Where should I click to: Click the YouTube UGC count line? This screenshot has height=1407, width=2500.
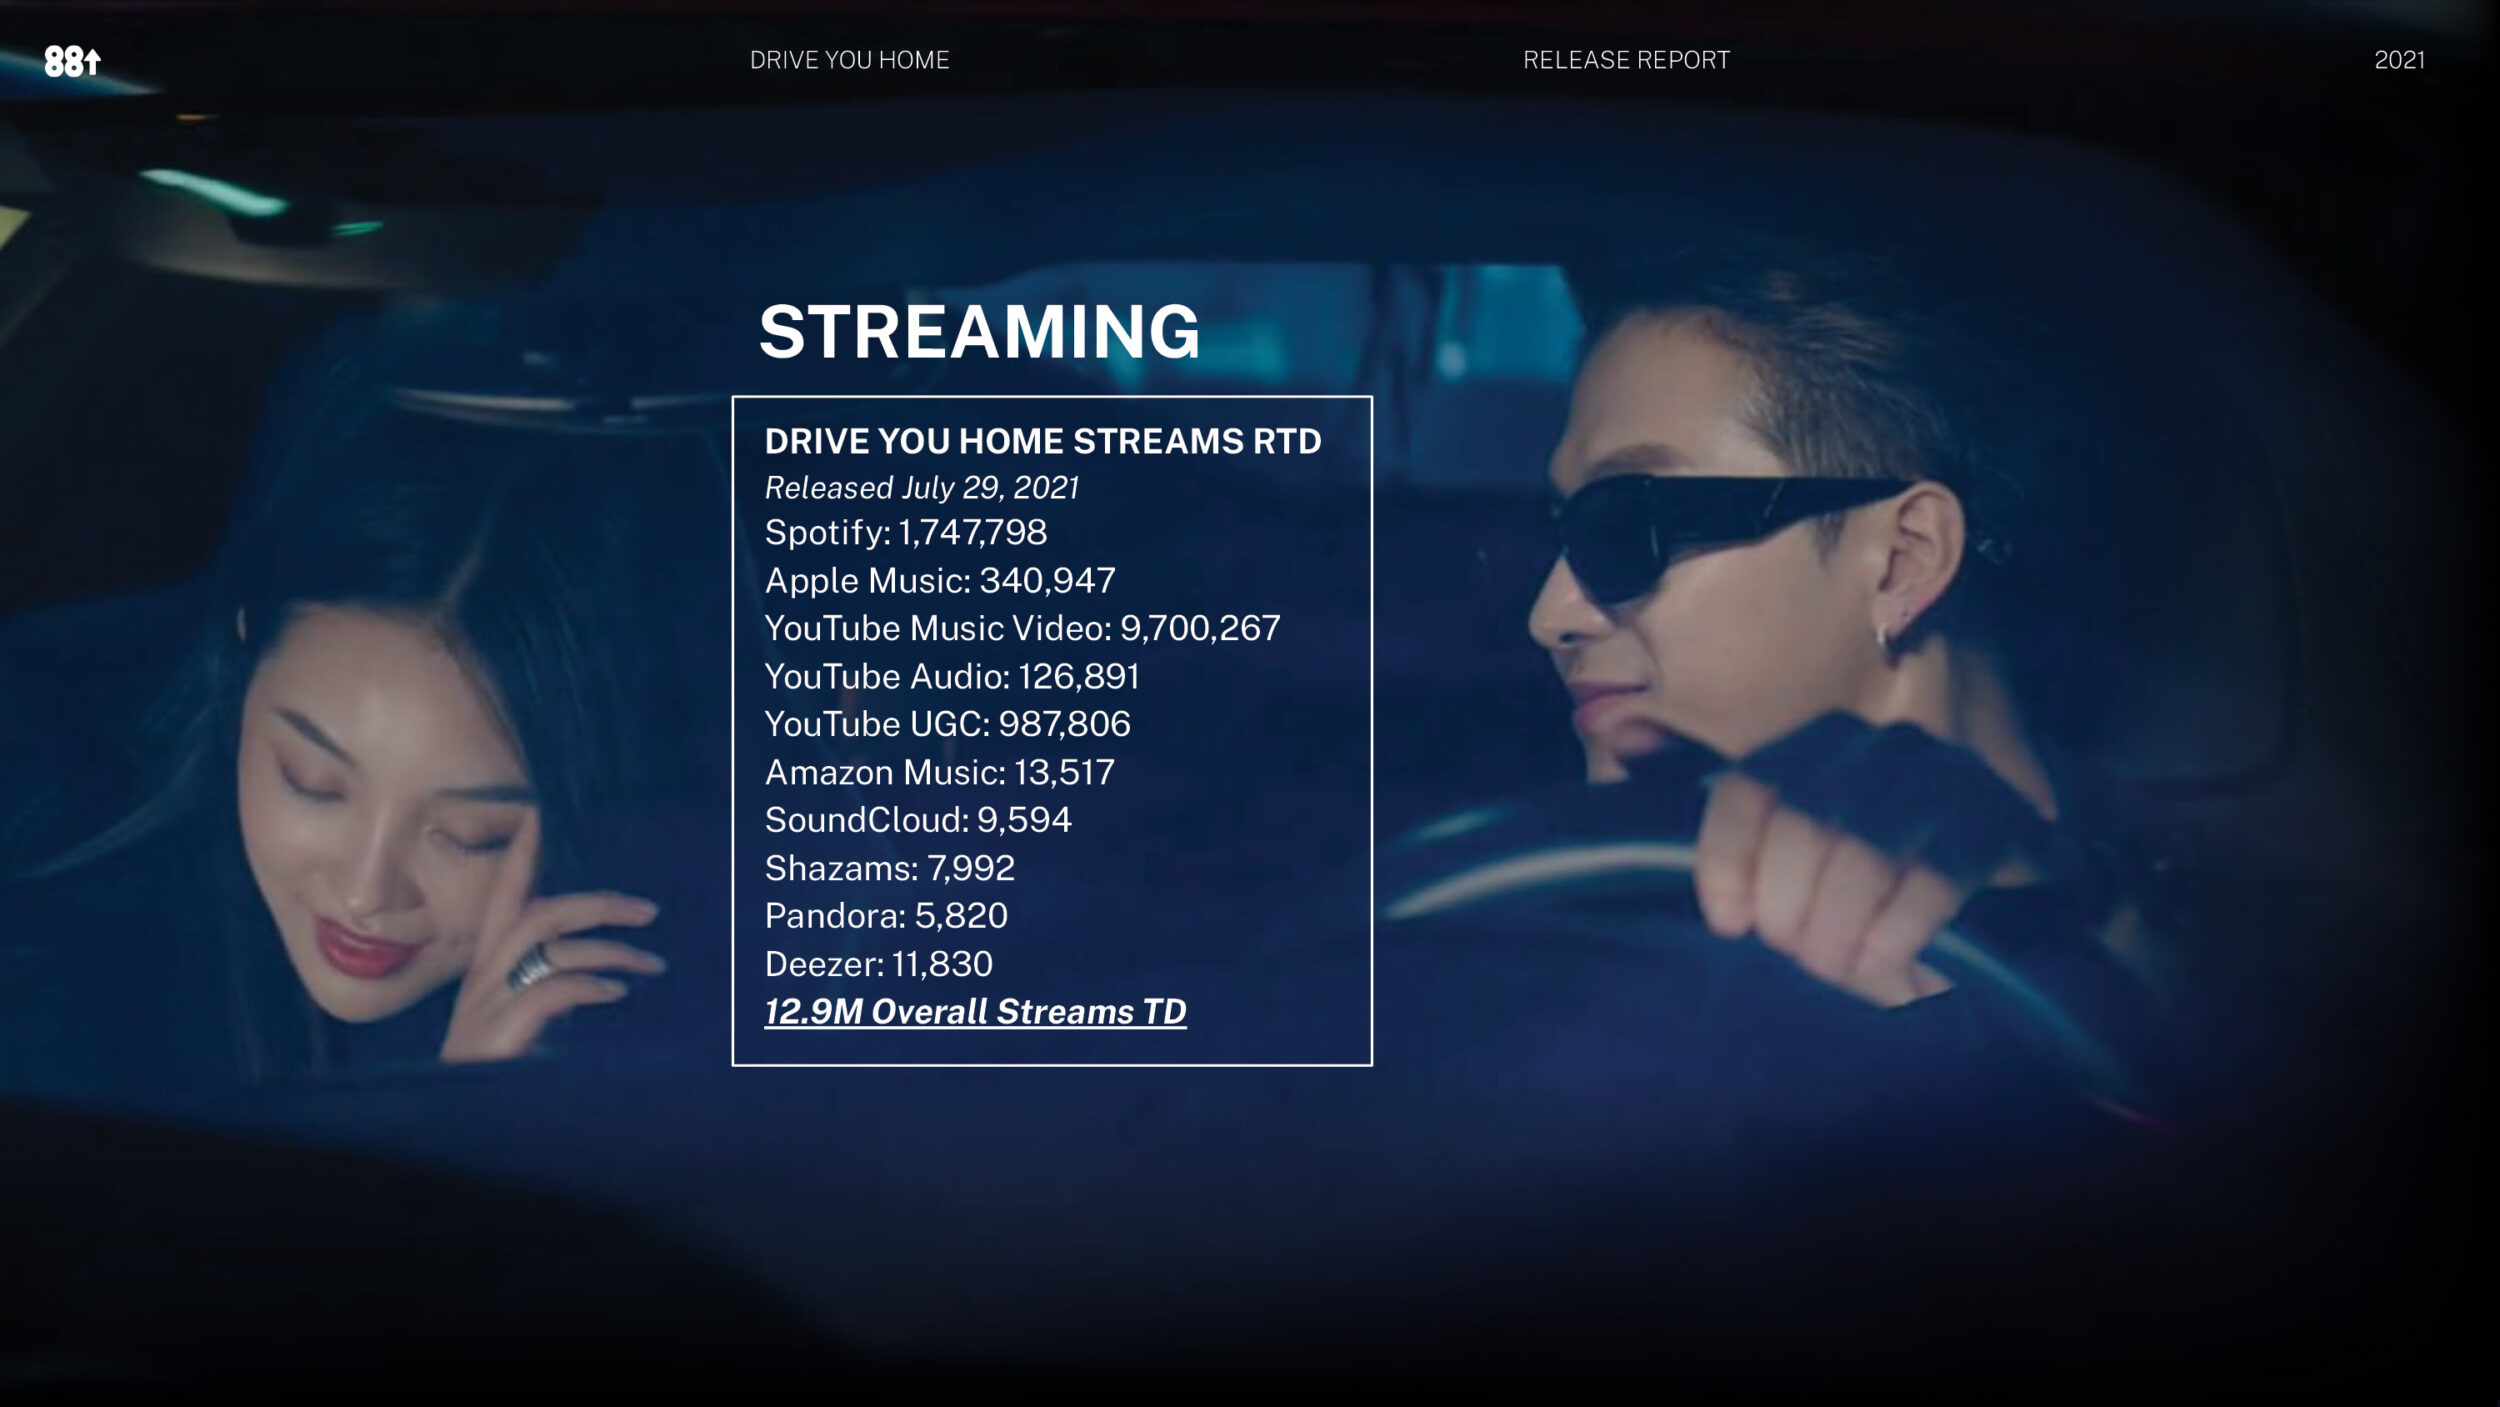pos(947,724)
